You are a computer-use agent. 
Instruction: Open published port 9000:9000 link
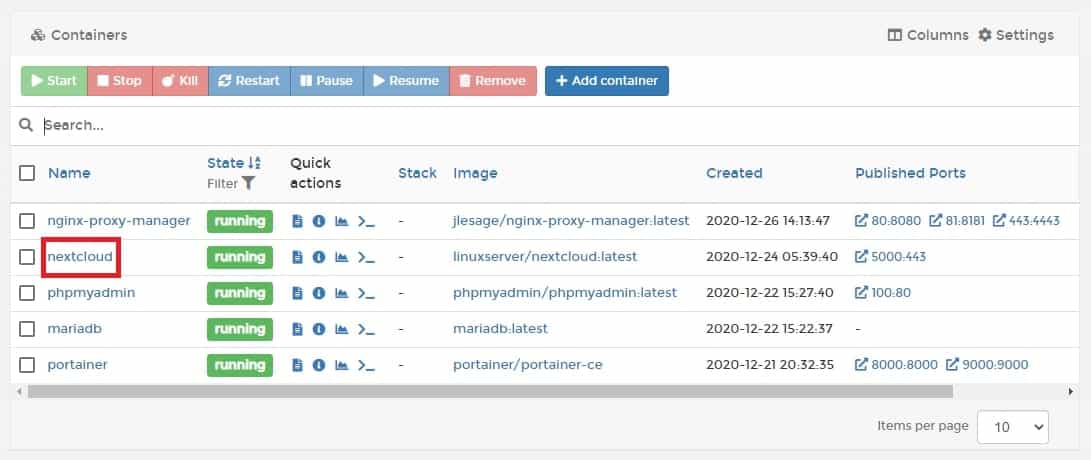[987, 365]
